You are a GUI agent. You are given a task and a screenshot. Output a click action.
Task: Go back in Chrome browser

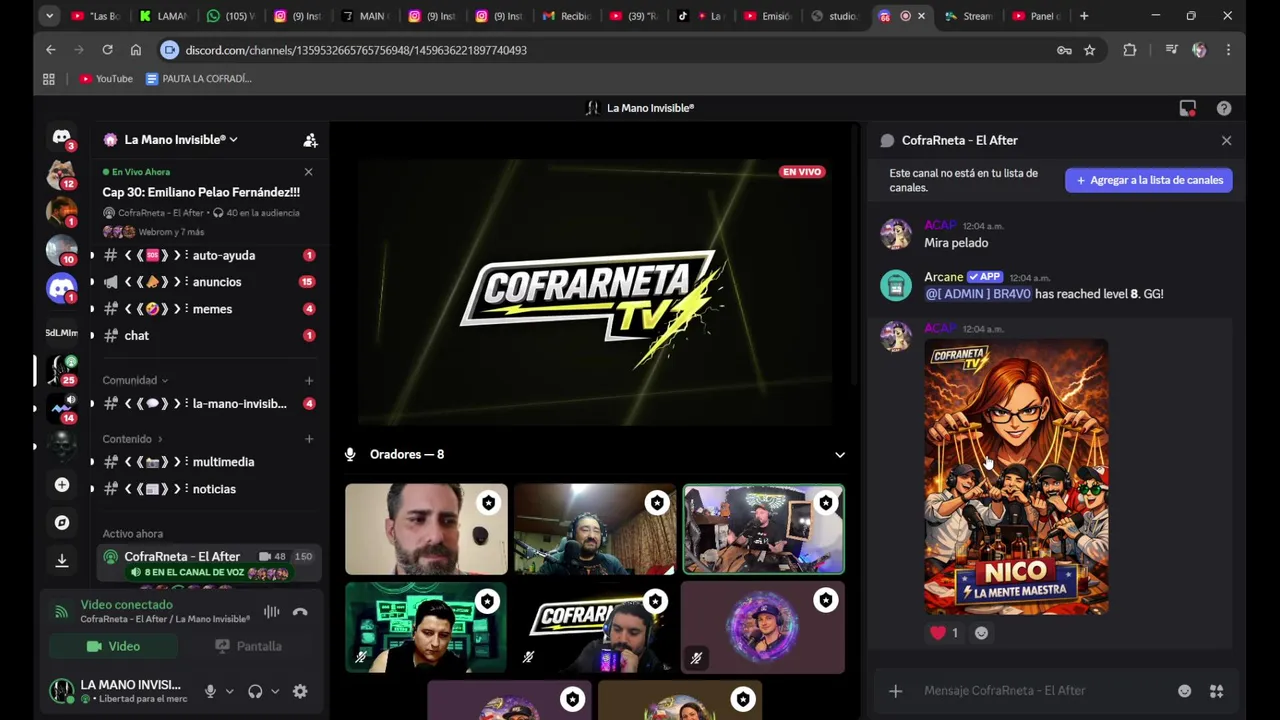coord(51,50)
